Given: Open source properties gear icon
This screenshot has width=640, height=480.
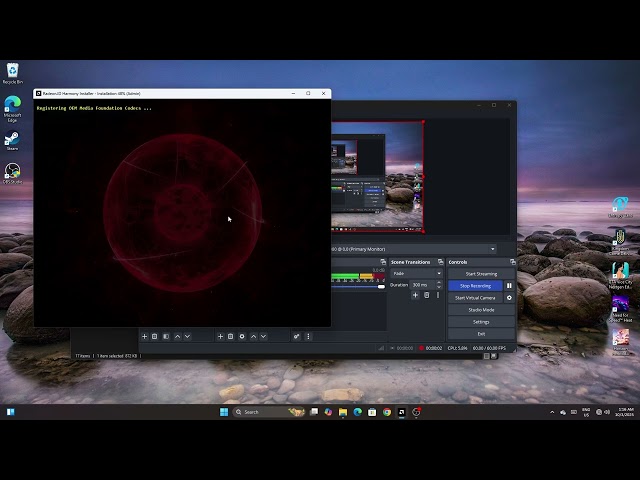Looking at the screenshot, I should click(242, 336).
